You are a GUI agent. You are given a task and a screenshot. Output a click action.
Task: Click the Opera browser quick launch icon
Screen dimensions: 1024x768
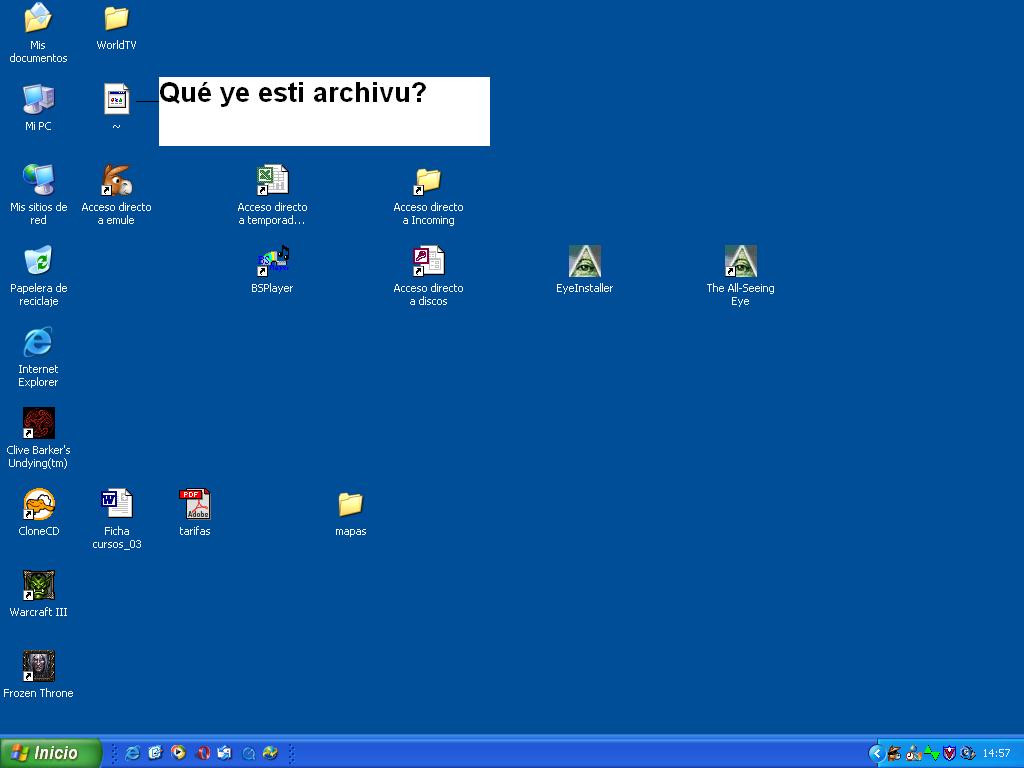[202, 753]
